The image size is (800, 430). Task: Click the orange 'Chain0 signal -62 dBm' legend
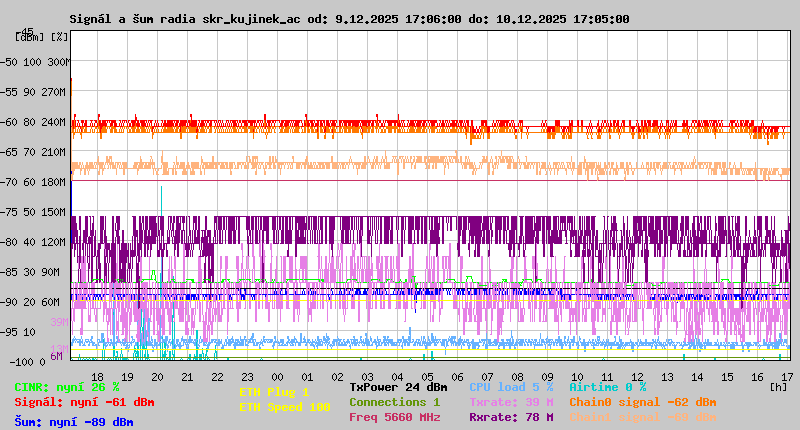pyautogui.click(x=642, y=402)
